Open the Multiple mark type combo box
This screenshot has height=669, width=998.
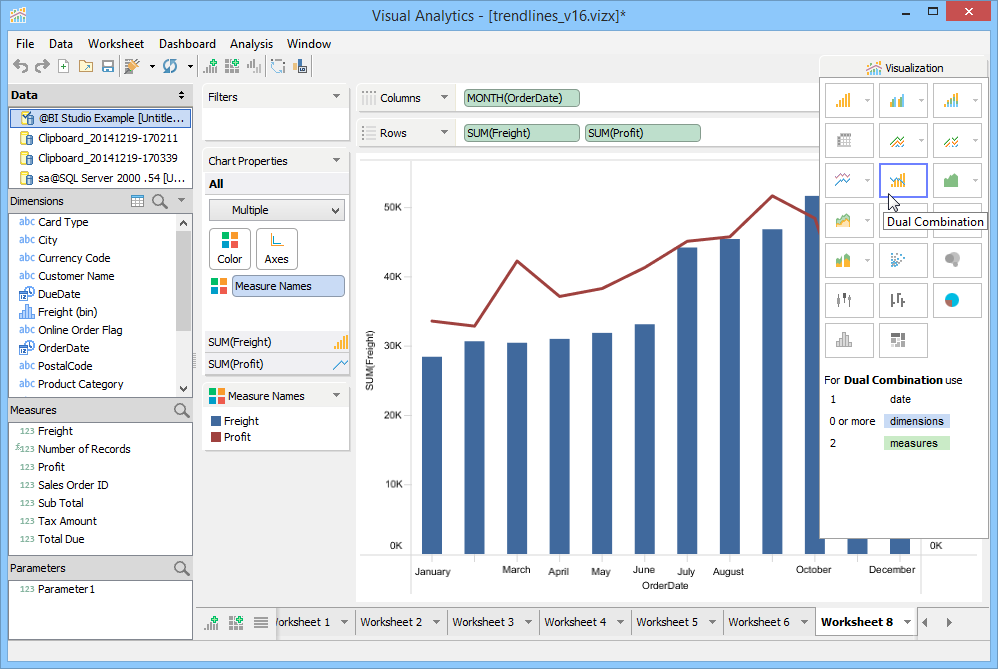pos(277,210)
